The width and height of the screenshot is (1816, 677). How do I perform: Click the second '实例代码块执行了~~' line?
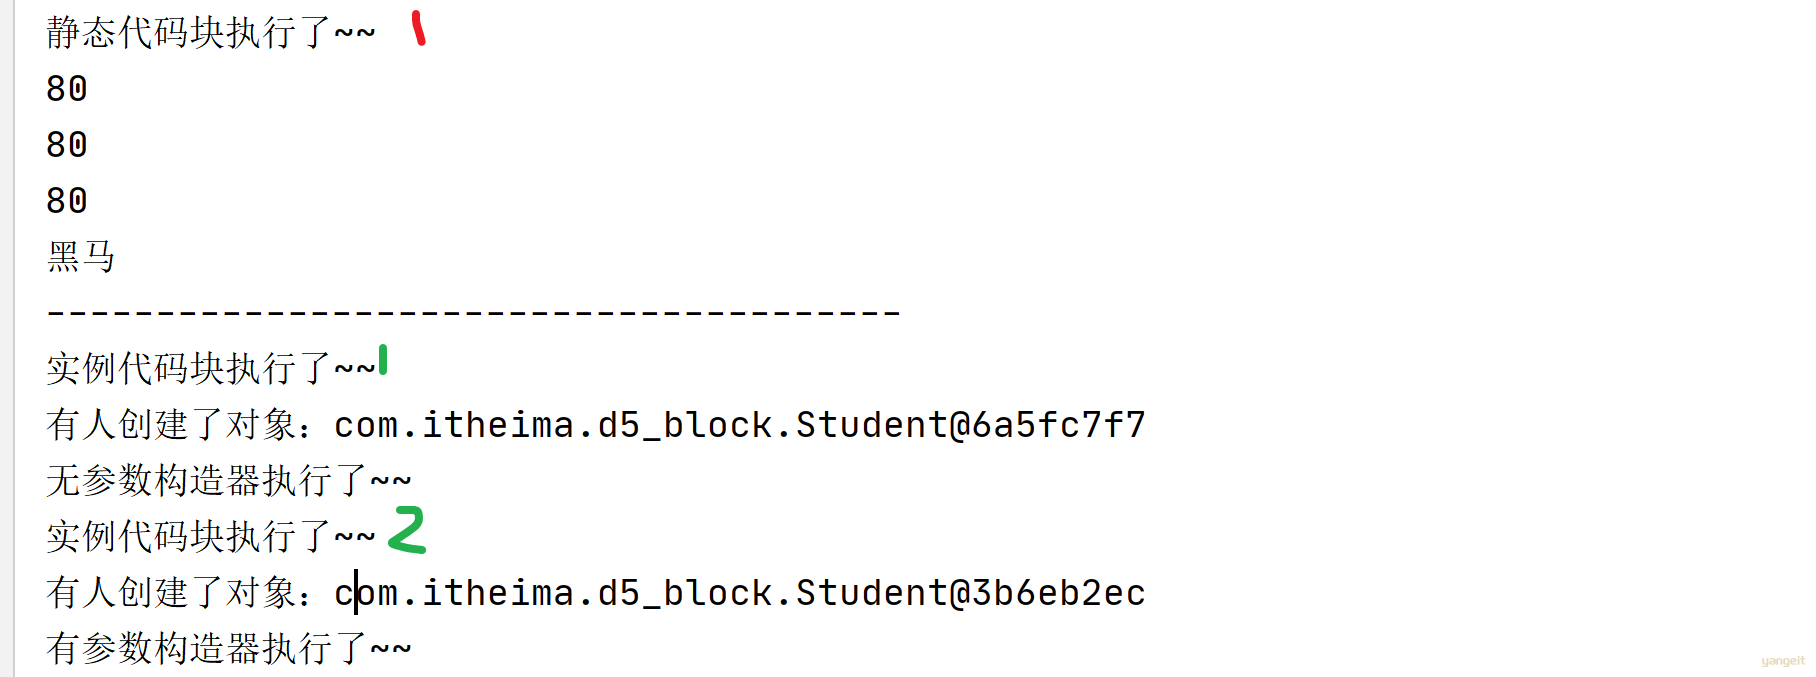click(211, 537)
